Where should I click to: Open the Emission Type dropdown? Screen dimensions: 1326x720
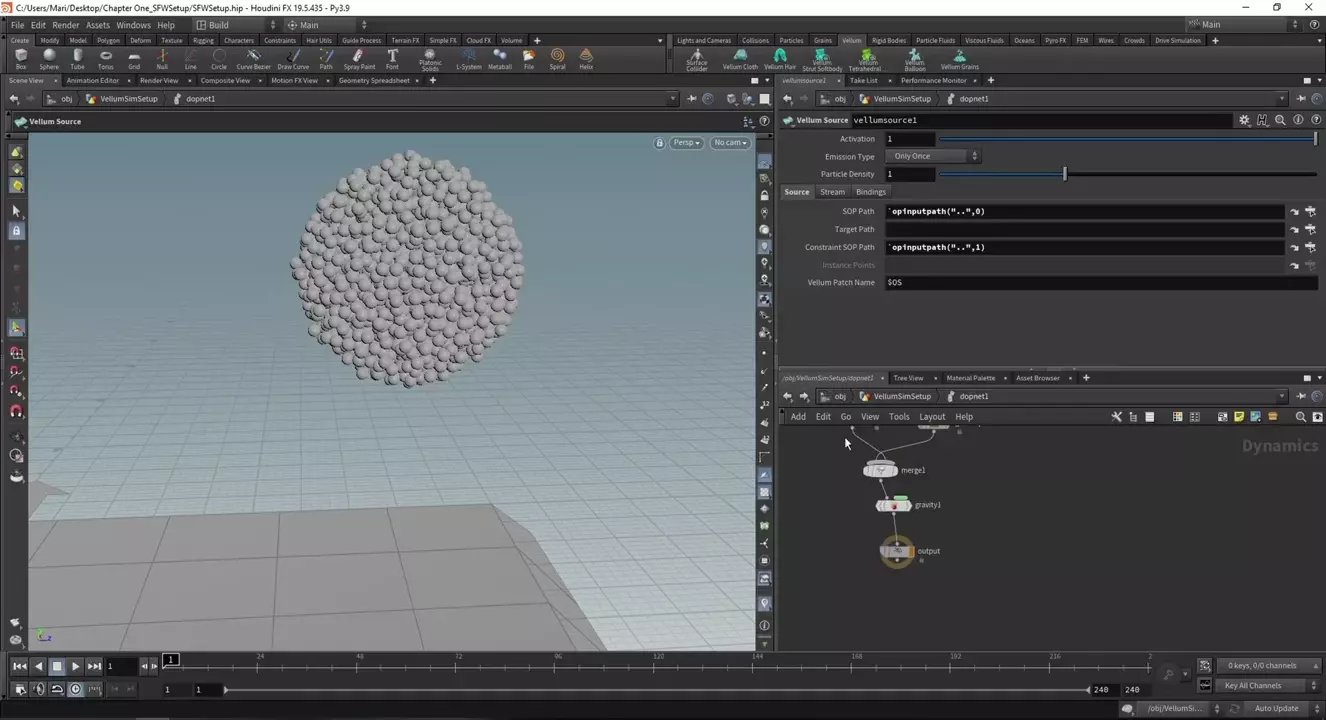pyautogui.click(x=935, y=156)
